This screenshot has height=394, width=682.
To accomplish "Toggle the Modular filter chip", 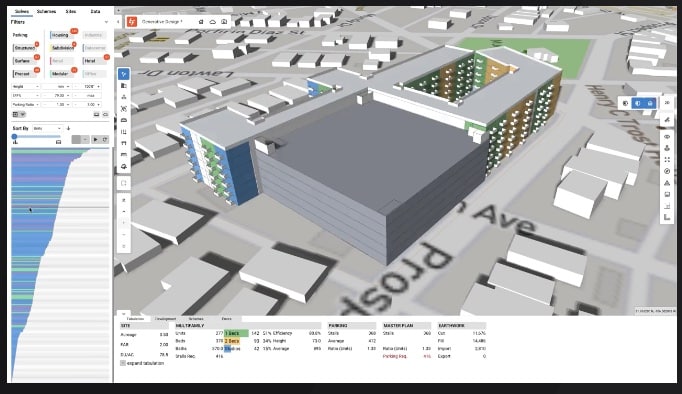I will pyautogui.click(x=63, y=74).
